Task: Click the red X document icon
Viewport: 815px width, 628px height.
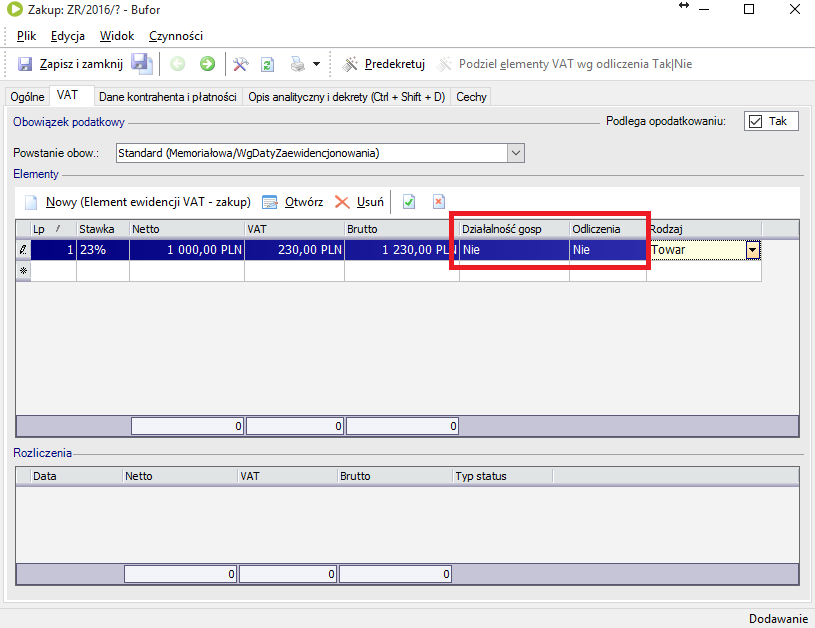Action: click(x=439, y=202)
